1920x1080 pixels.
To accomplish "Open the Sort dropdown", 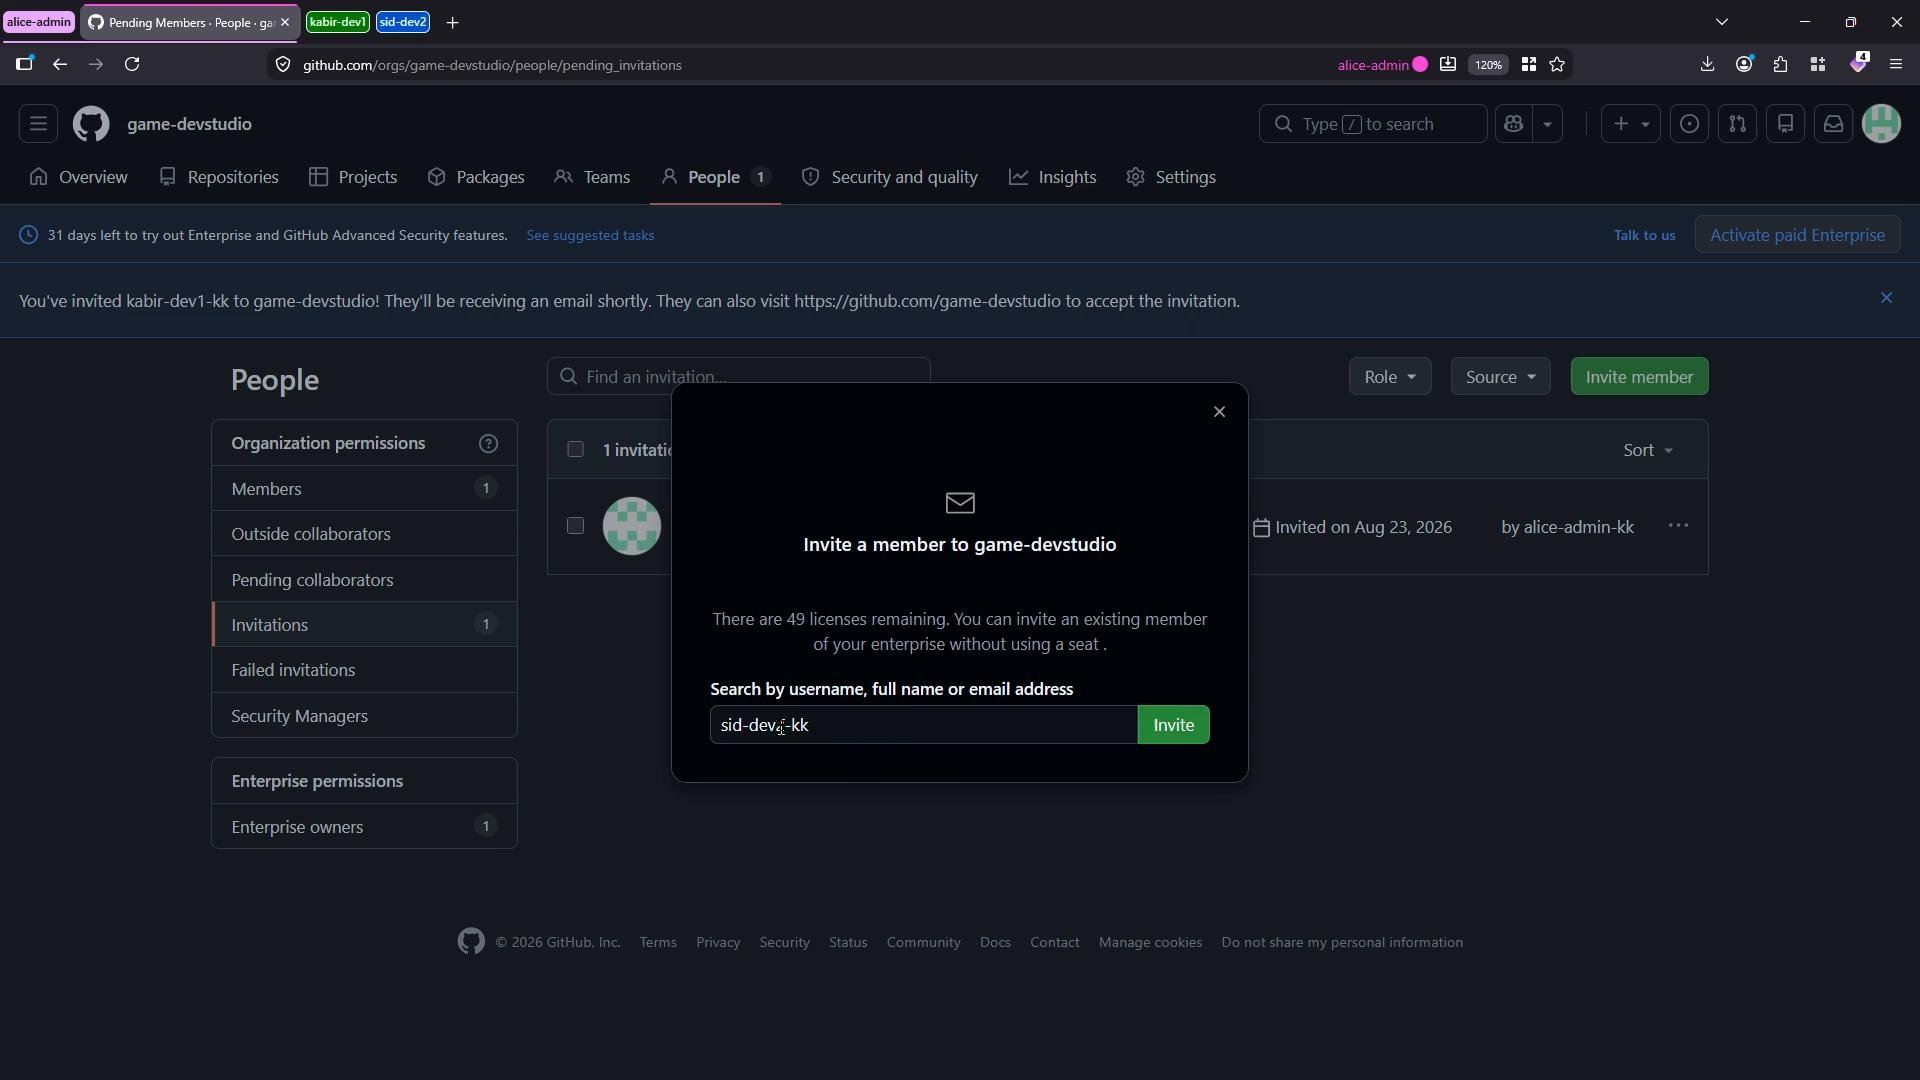I will point(1647,450).
